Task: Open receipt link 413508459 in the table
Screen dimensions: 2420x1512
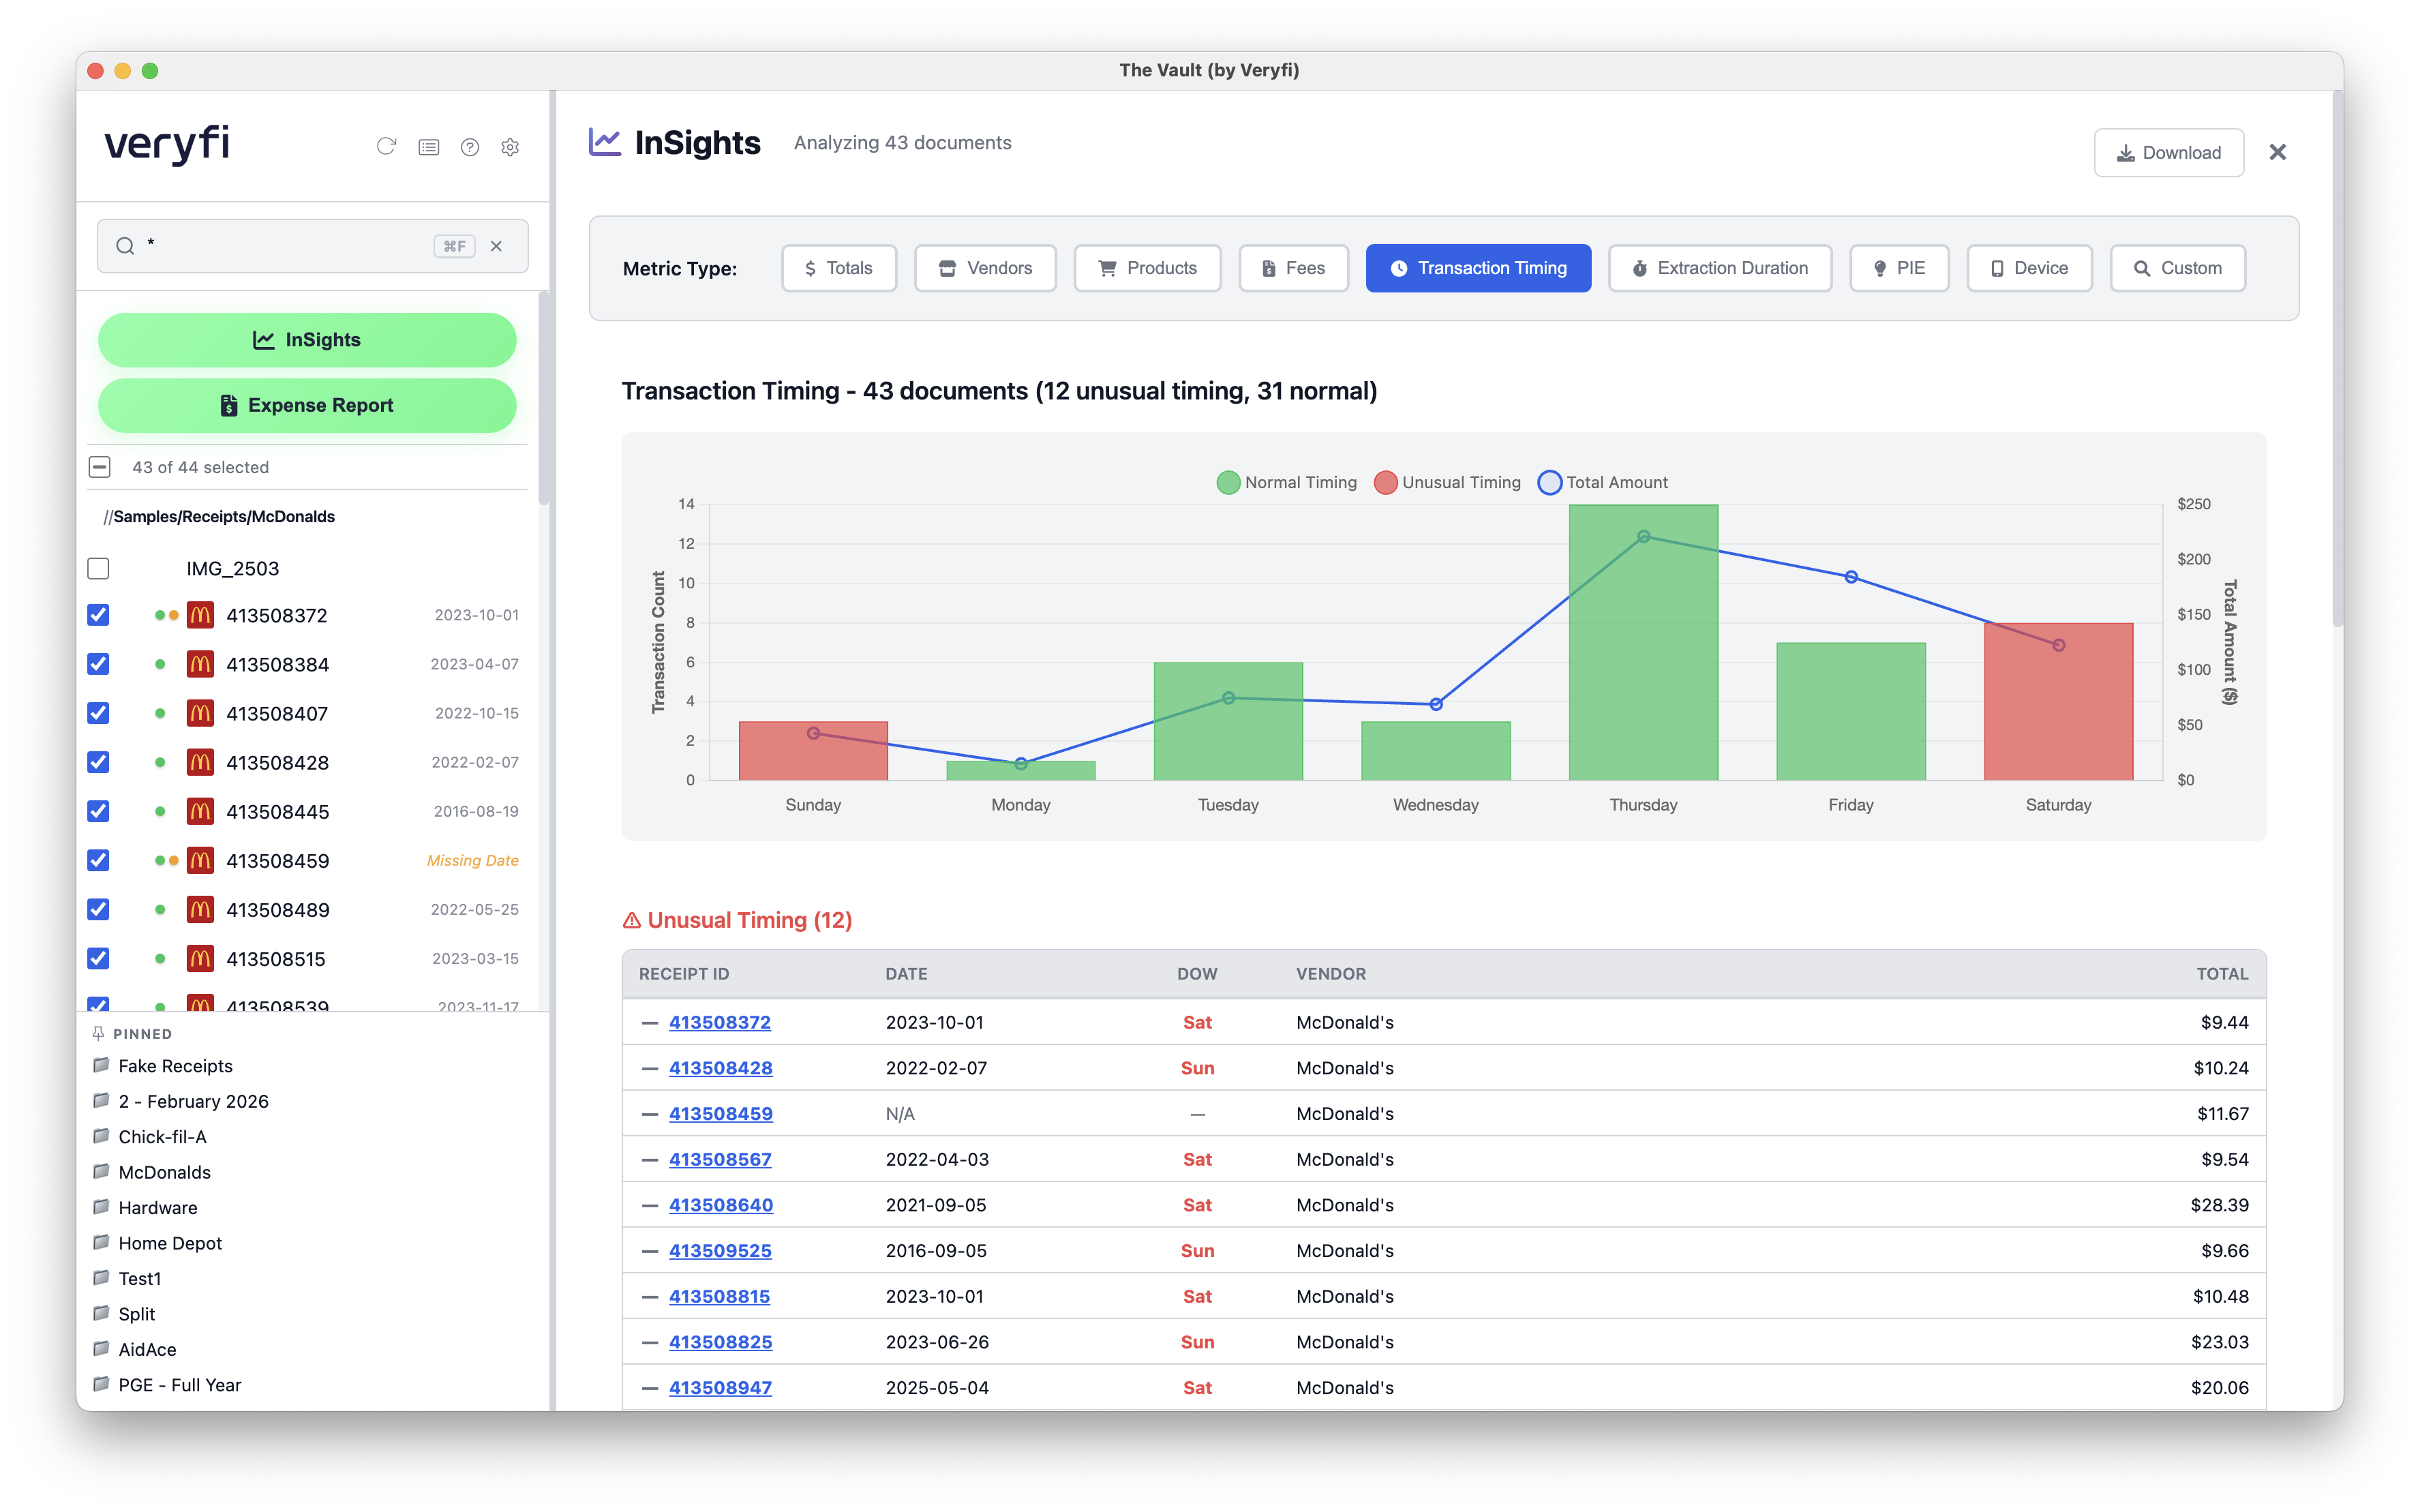Action: pyautogui.click(x=720, y=1113)
